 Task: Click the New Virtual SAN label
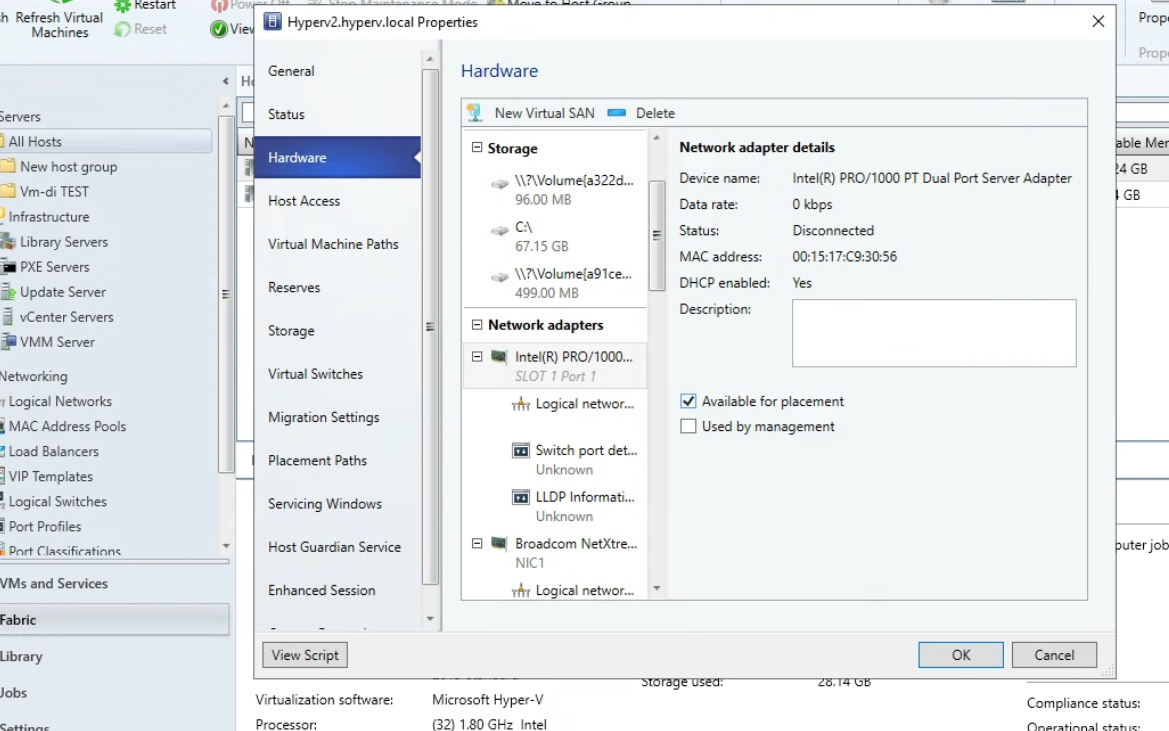tap(544, 113)
